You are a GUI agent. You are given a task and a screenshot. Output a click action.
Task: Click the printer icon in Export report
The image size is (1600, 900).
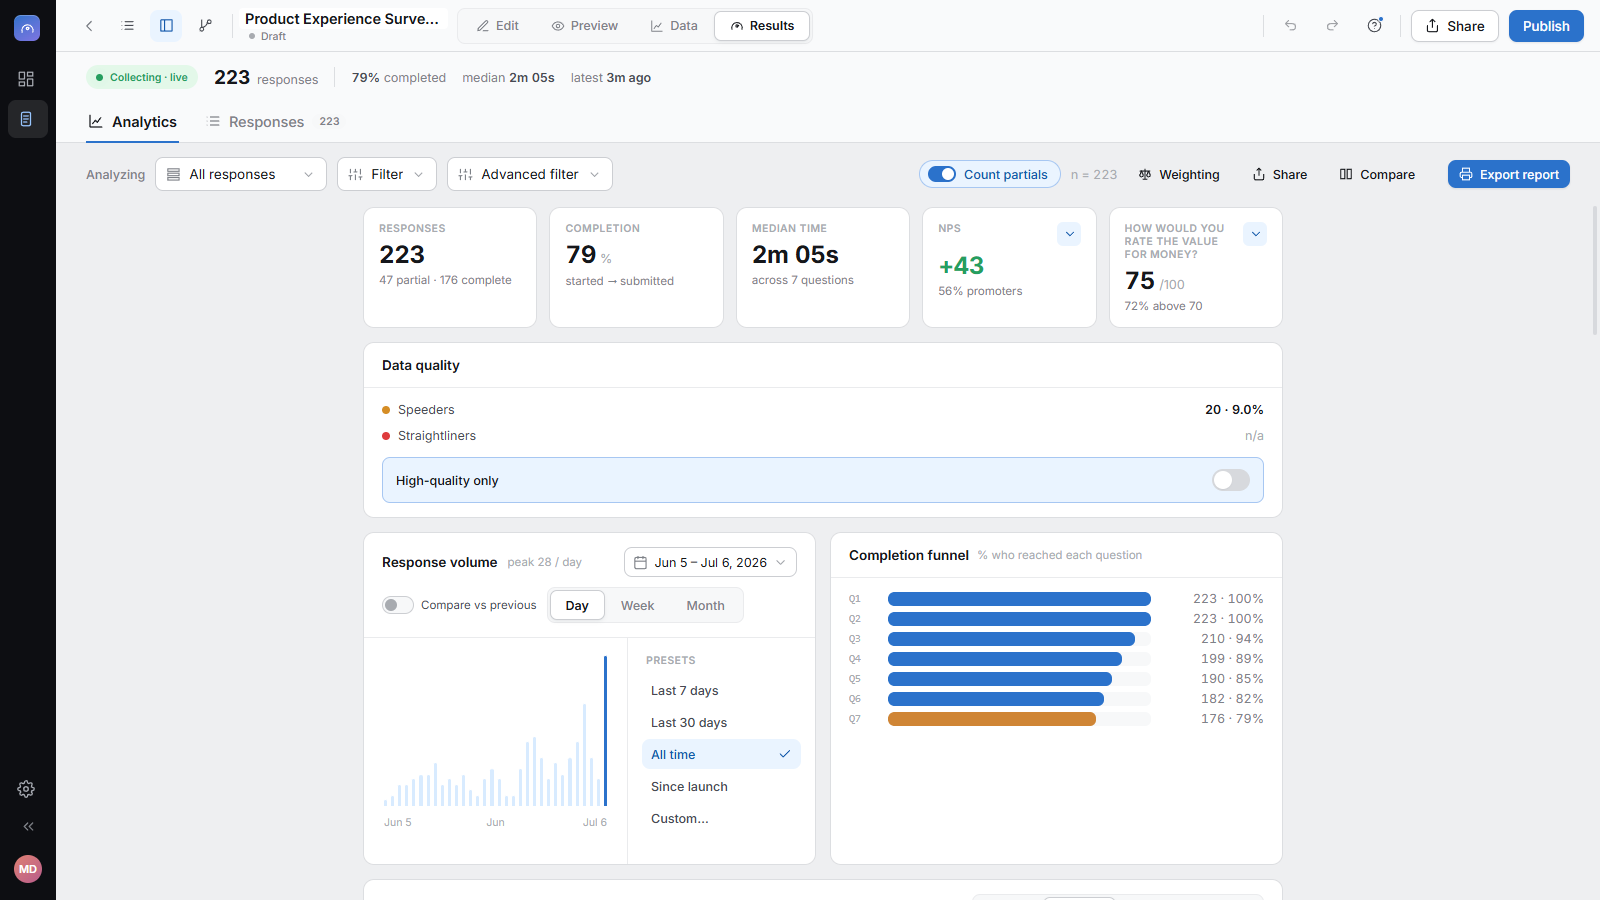point(1466,174)
